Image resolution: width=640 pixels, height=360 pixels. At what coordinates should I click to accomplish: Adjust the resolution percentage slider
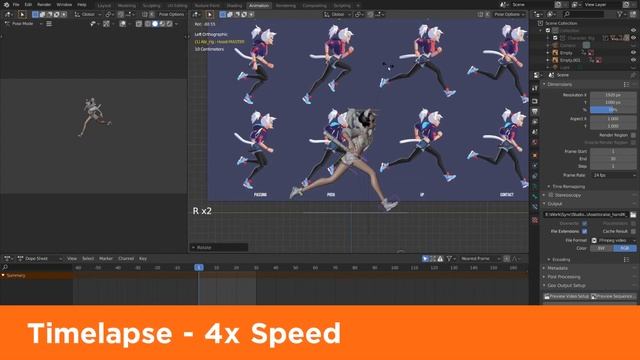tap(613, 110)
